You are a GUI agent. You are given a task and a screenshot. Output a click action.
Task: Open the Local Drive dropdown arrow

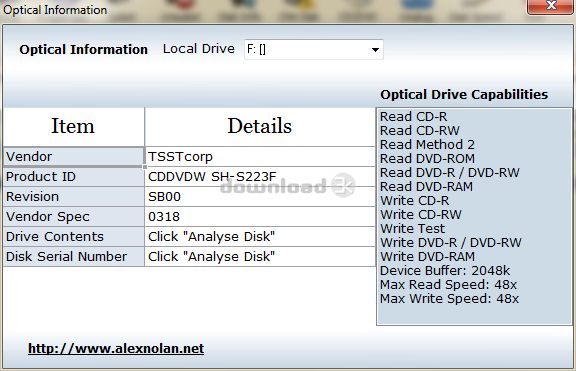pyautogui.click(x=375, y=50)
